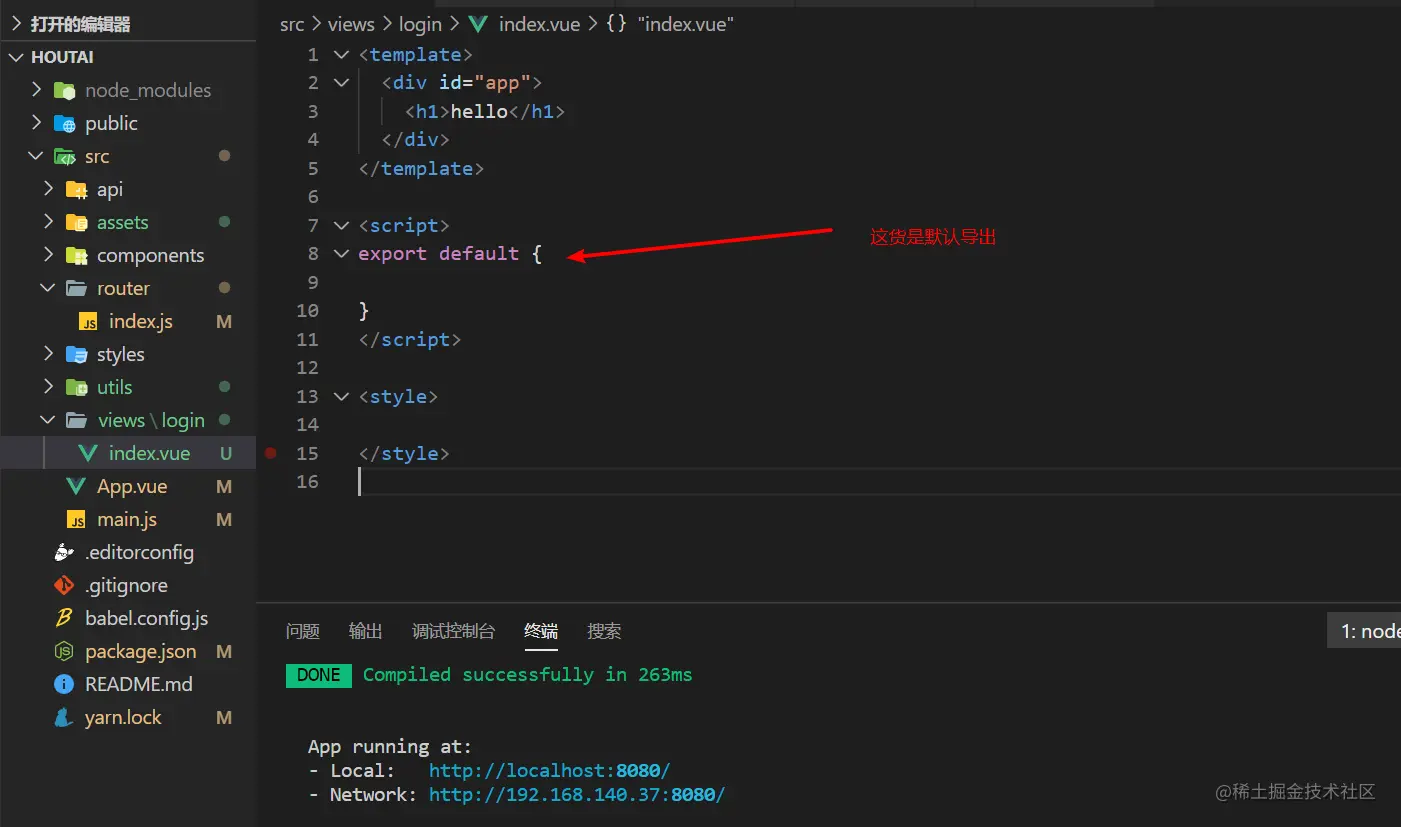Click the Vue icon beside App.vue
1401x827 pixels.
[76, 487]
